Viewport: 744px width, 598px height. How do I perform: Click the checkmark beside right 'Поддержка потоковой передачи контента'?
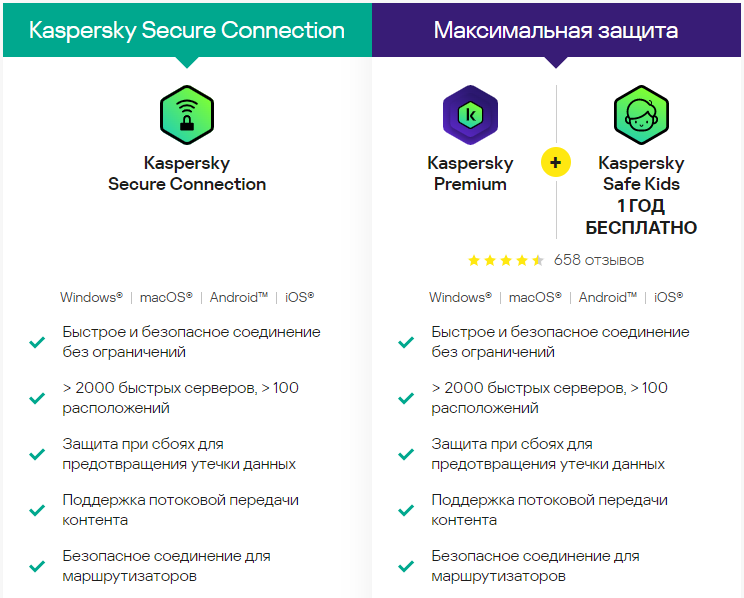(x=406, y=510)
